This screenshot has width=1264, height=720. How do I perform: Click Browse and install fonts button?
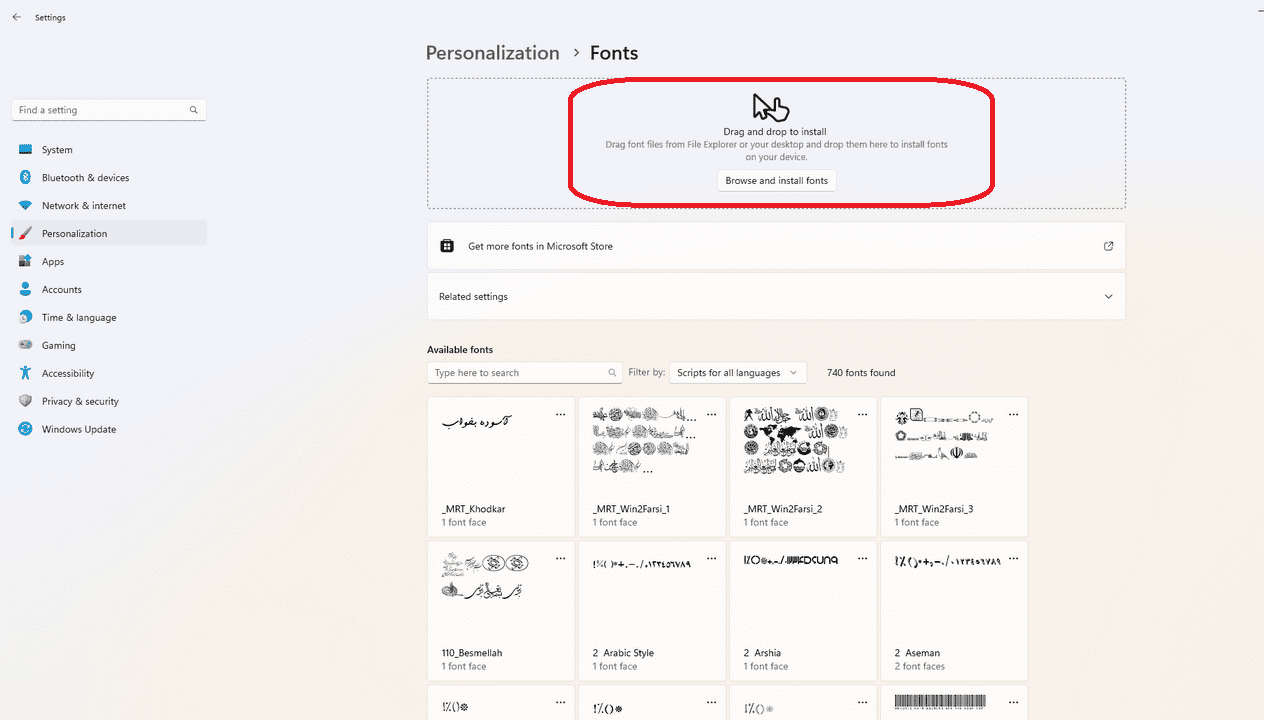[x=777, y=181]
